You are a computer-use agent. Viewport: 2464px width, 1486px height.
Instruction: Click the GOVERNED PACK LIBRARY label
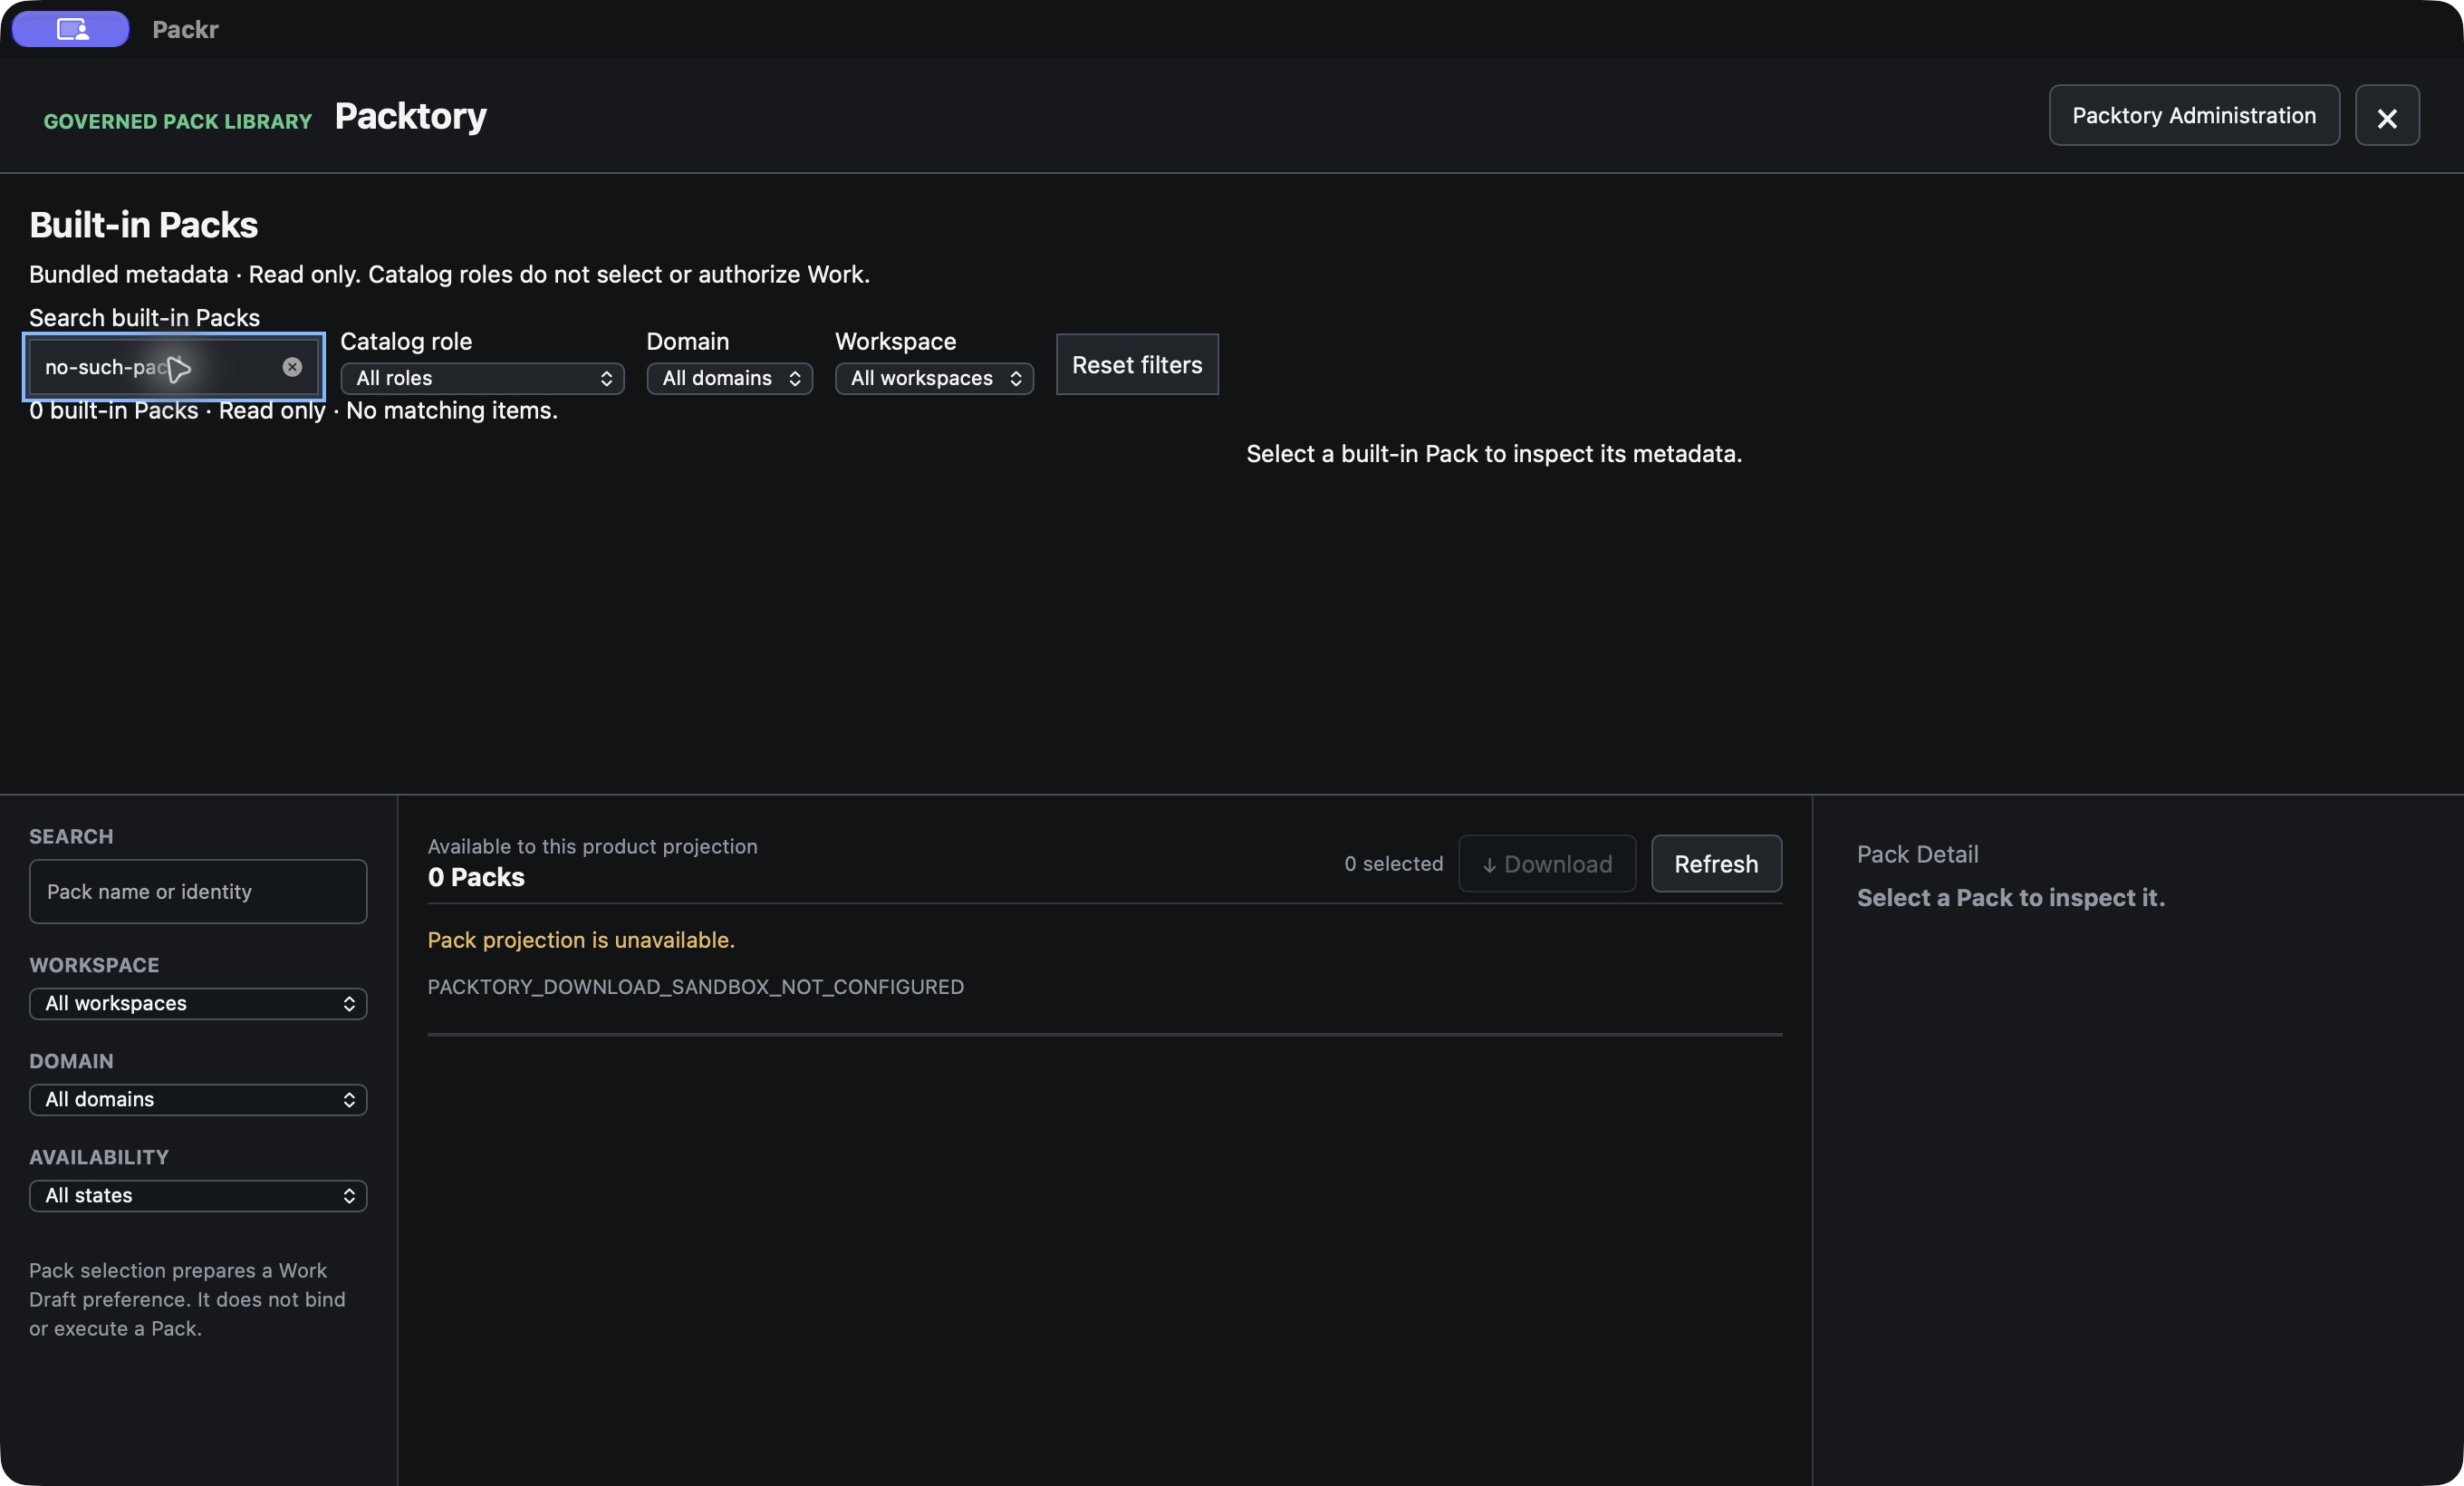coord(178,122)
